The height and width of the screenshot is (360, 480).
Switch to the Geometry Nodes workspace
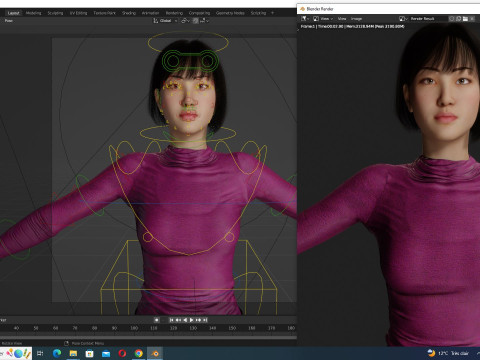coord(230,13)
